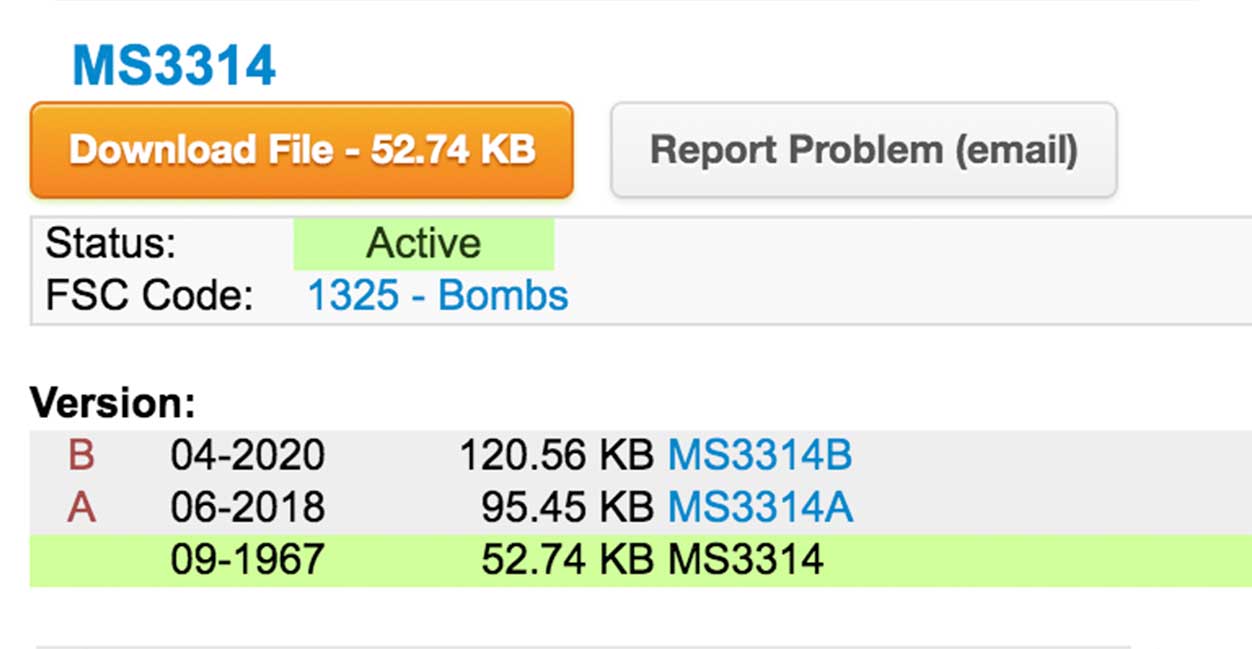Select revision letter B in version list
The width and height of the screenshot is (1252, 649).
click(x=81, y=456)
